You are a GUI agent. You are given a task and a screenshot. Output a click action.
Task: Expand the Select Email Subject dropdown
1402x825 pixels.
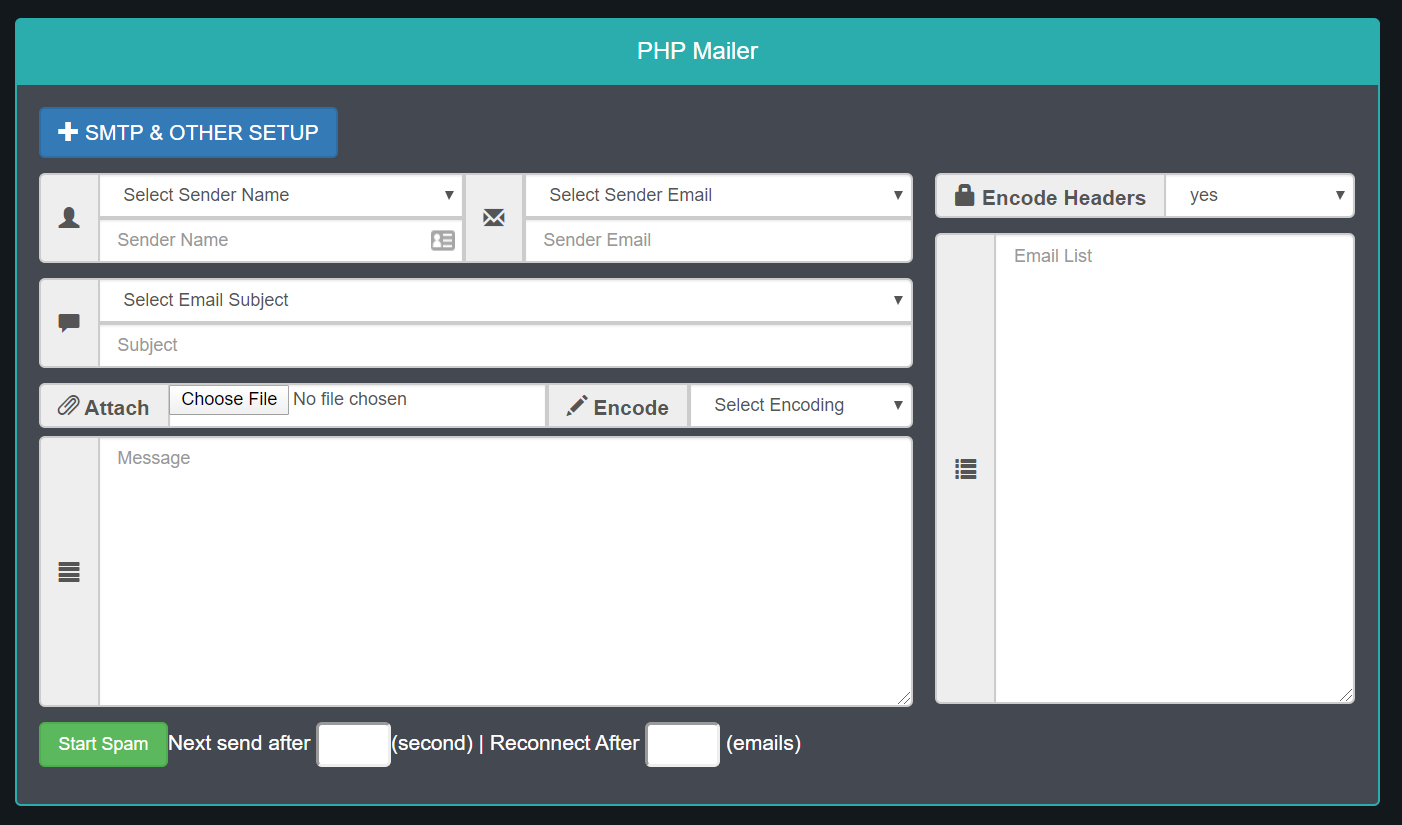[506, 300]
